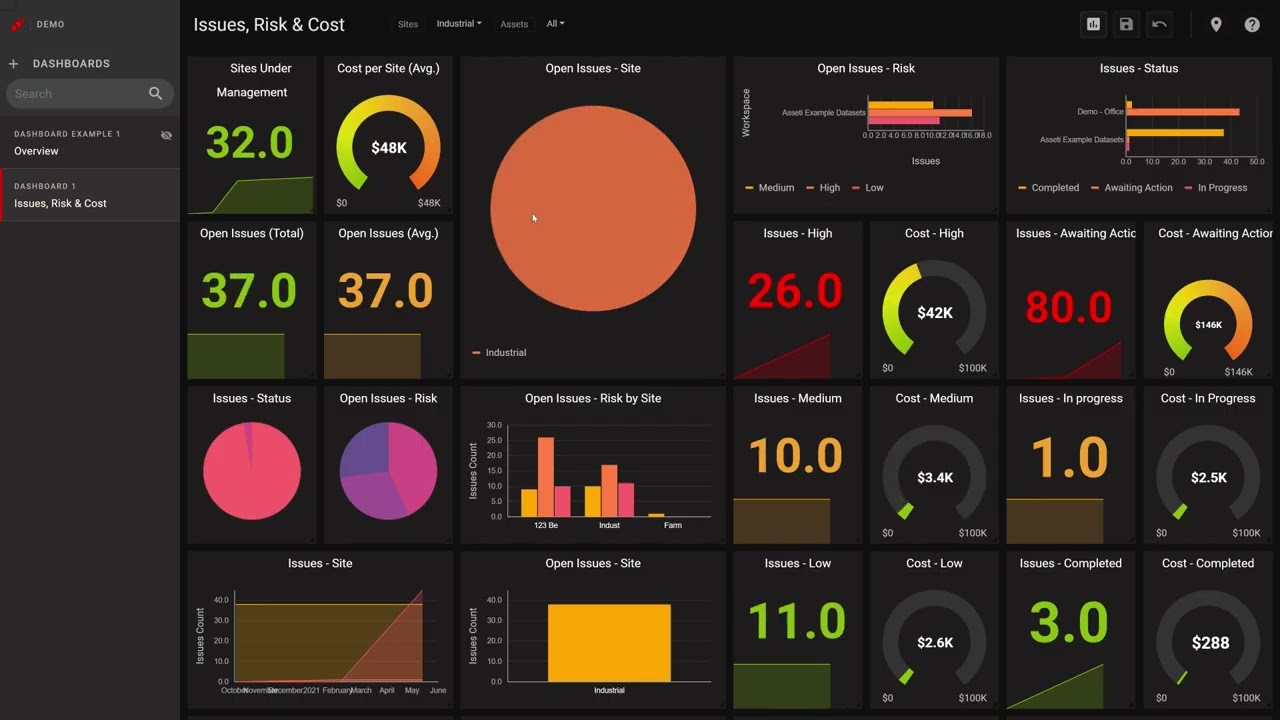Click the plus icon beside Dashboards
Viewport: 1280px width, 720px height.
14,64
